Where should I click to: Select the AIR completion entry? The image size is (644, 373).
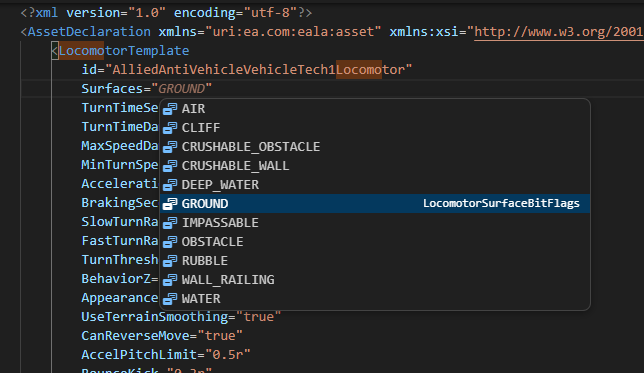375,108
